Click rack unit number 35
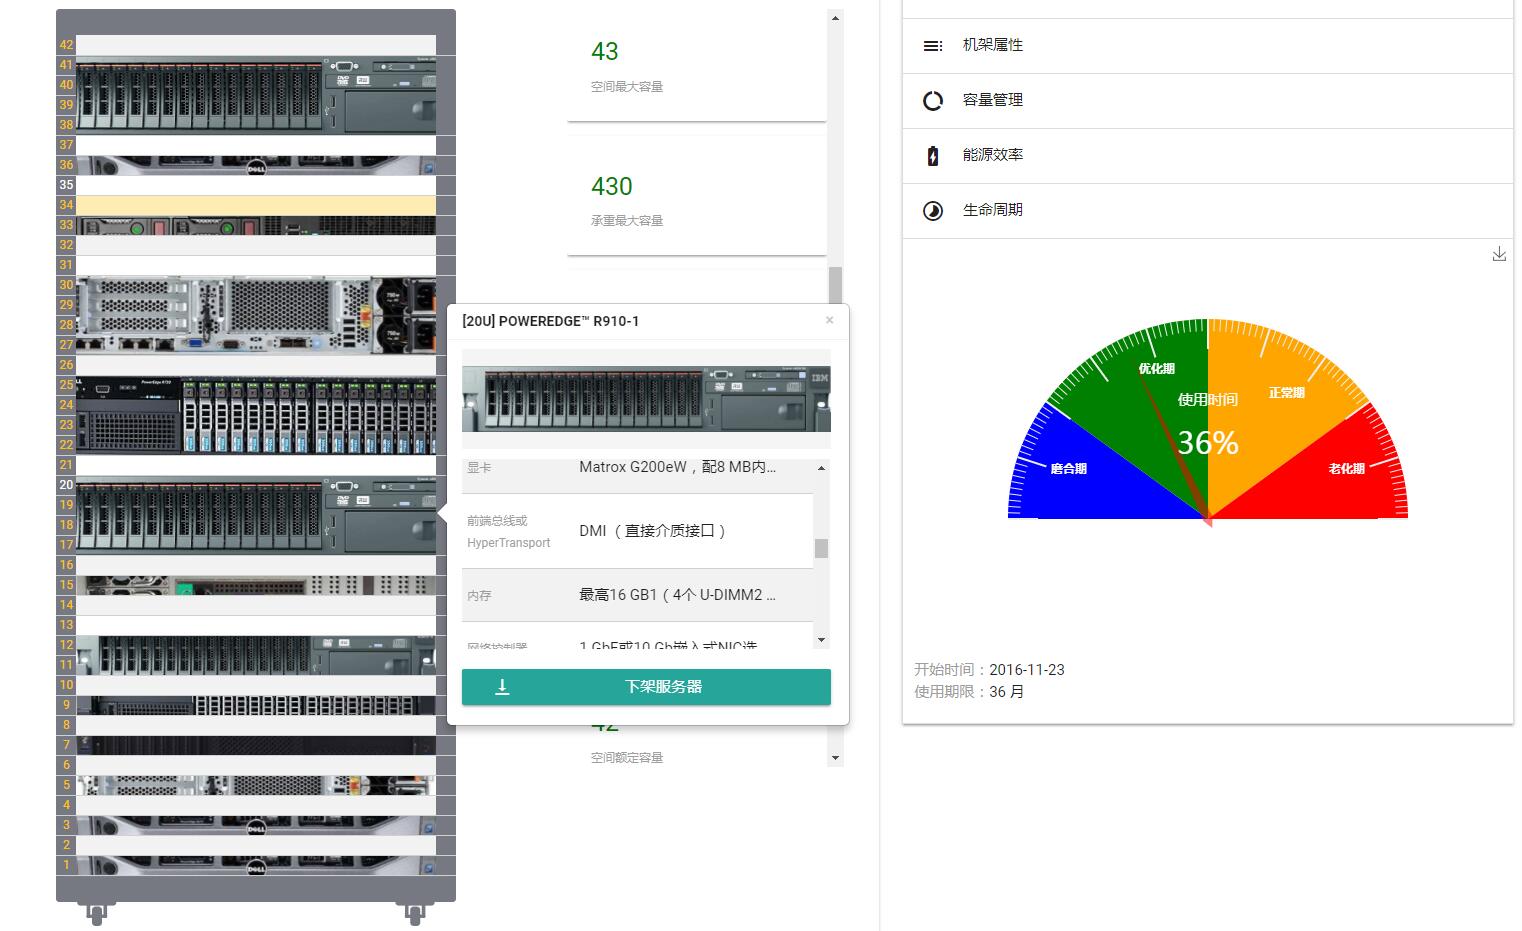This screenshot has height=931, width=1522. [x=66, y=185]
